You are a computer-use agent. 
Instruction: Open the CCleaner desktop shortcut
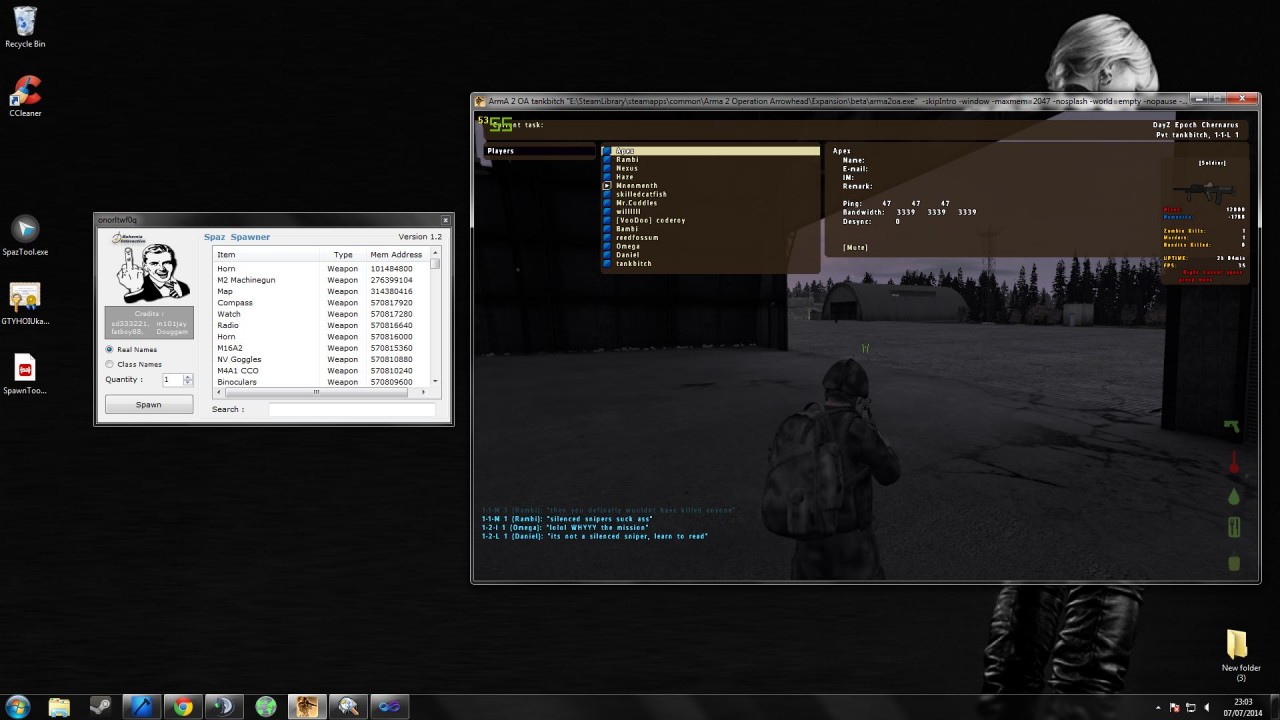click(25, 96)
